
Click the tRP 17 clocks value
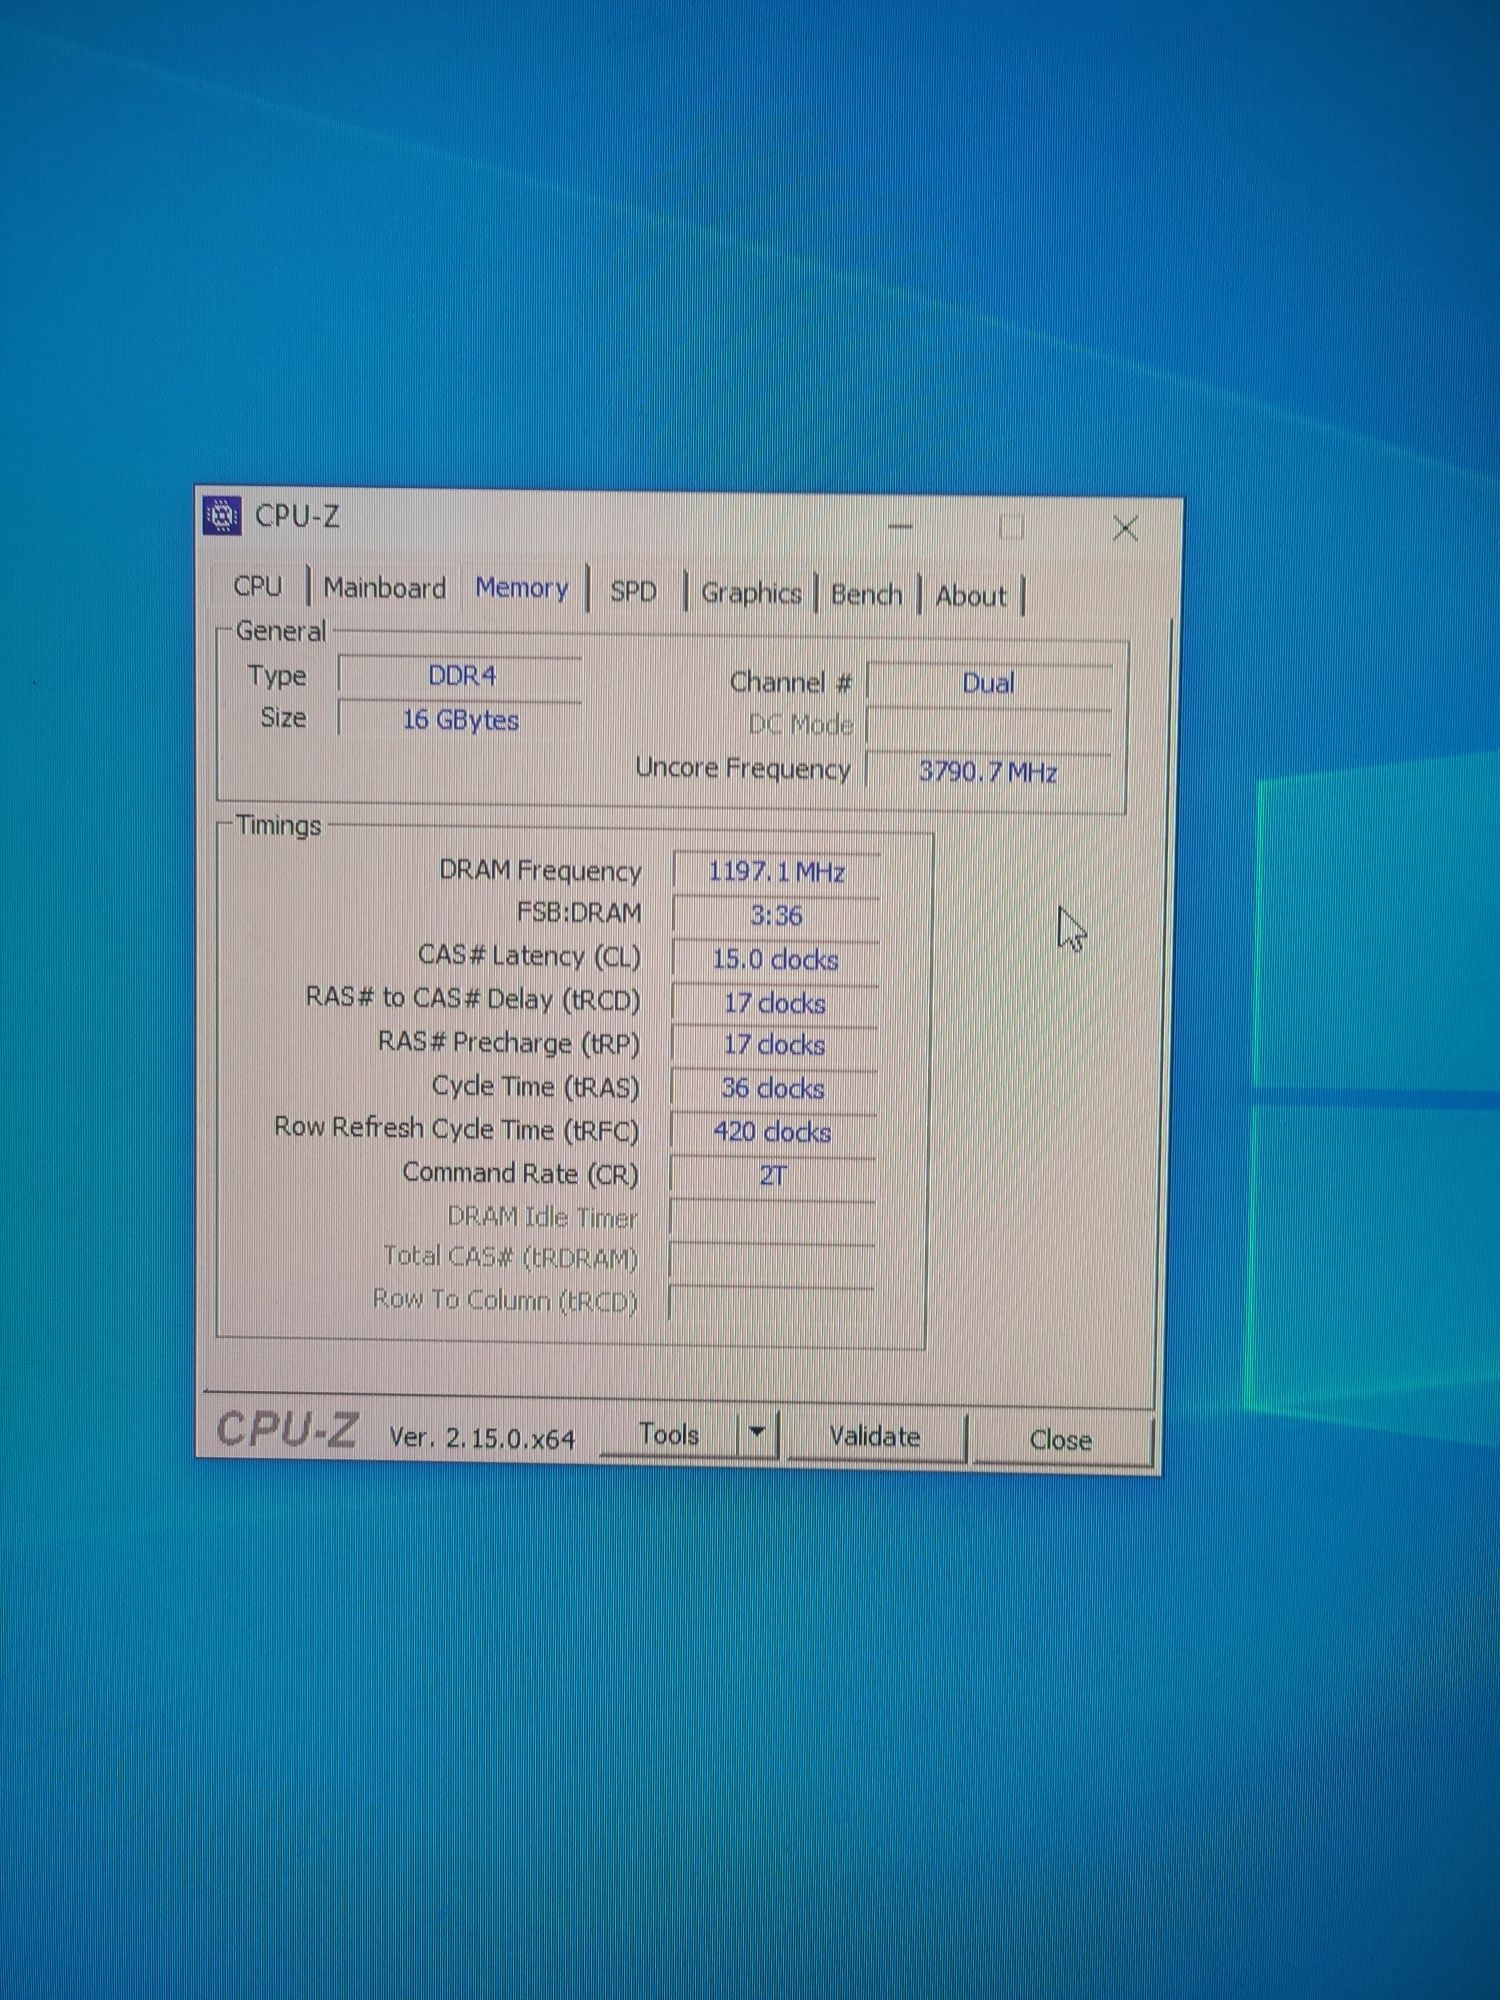pyautogui.click(x=774, y=1045)
